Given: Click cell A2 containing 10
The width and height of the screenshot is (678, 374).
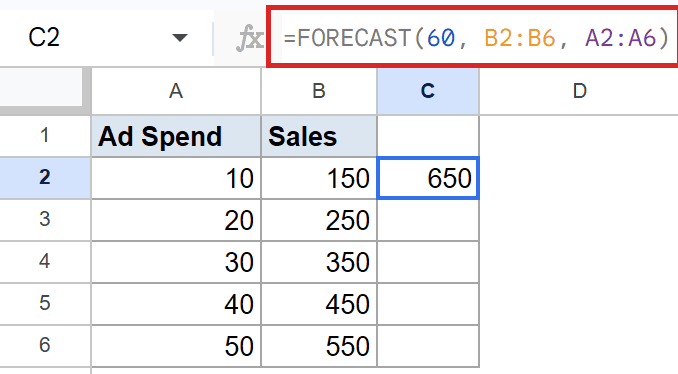Looking at the screenshot, I should [x=176, y=178].
